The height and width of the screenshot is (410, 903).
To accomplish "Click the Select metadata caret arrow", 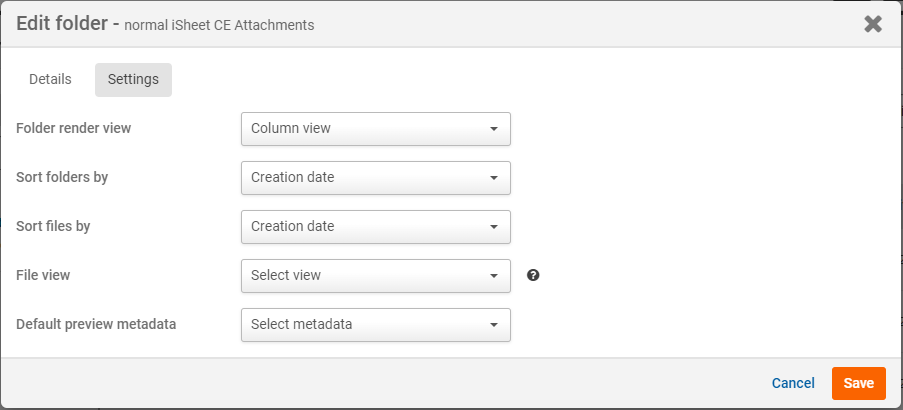I will pyautogui.click(x=494, y=325).
